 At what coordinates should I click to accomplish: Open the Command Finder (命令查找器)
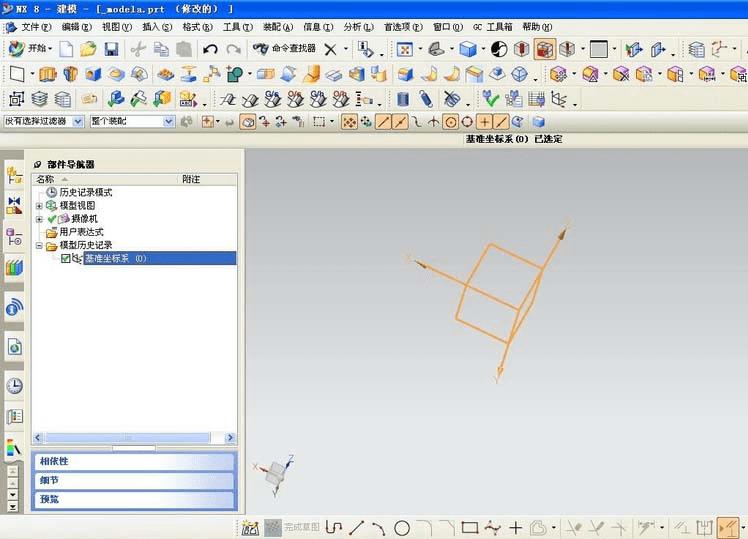click(x=285, y=49)
